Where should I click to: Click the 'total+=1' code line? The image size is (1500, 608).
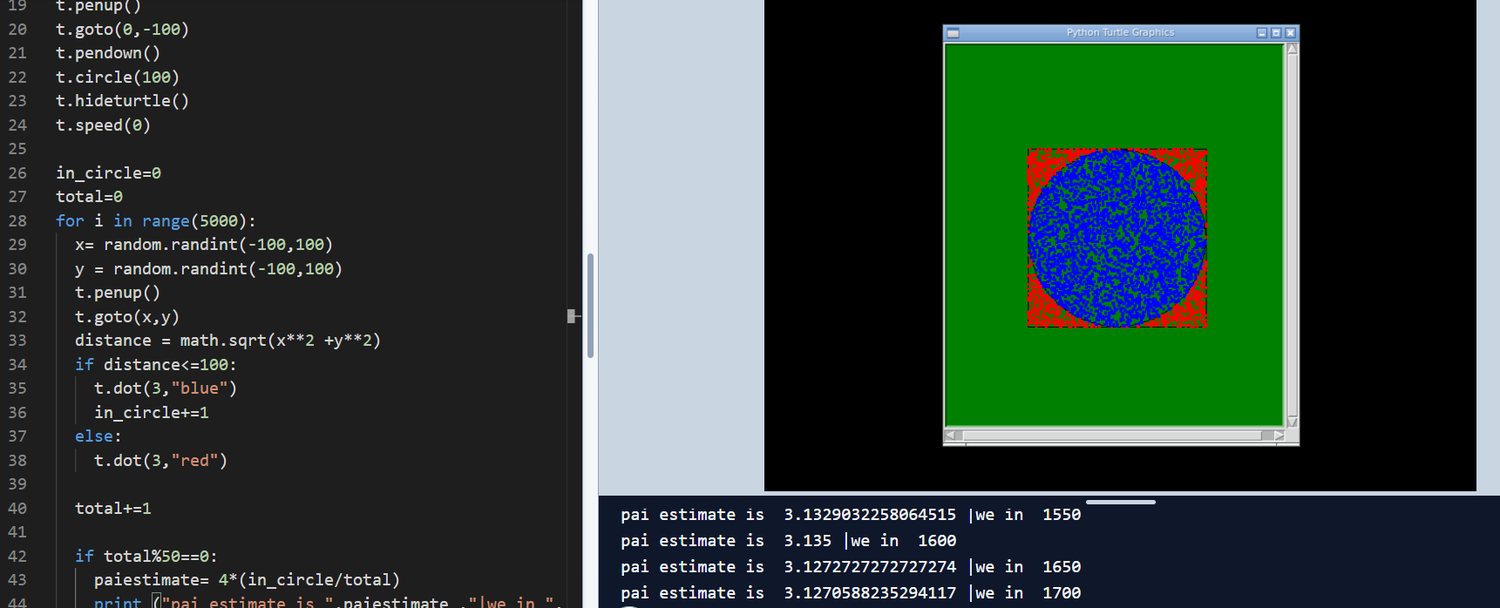(113, 508)
